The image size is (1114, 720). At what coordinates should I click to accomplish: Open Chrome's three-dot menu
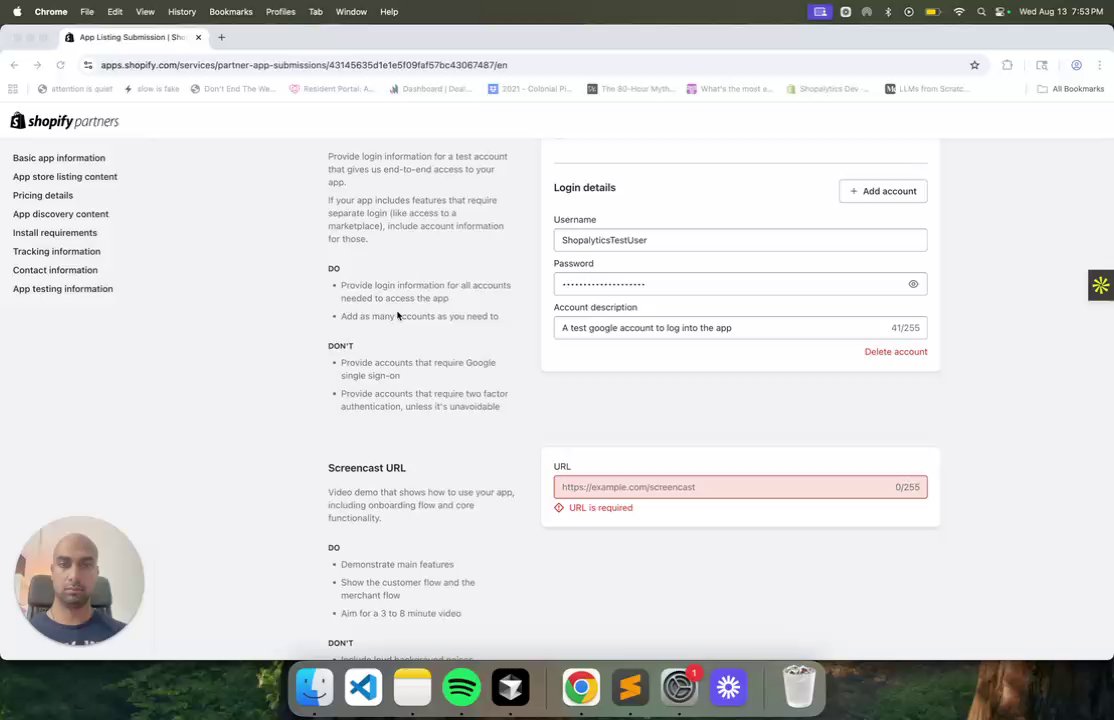click(1100, 65)
